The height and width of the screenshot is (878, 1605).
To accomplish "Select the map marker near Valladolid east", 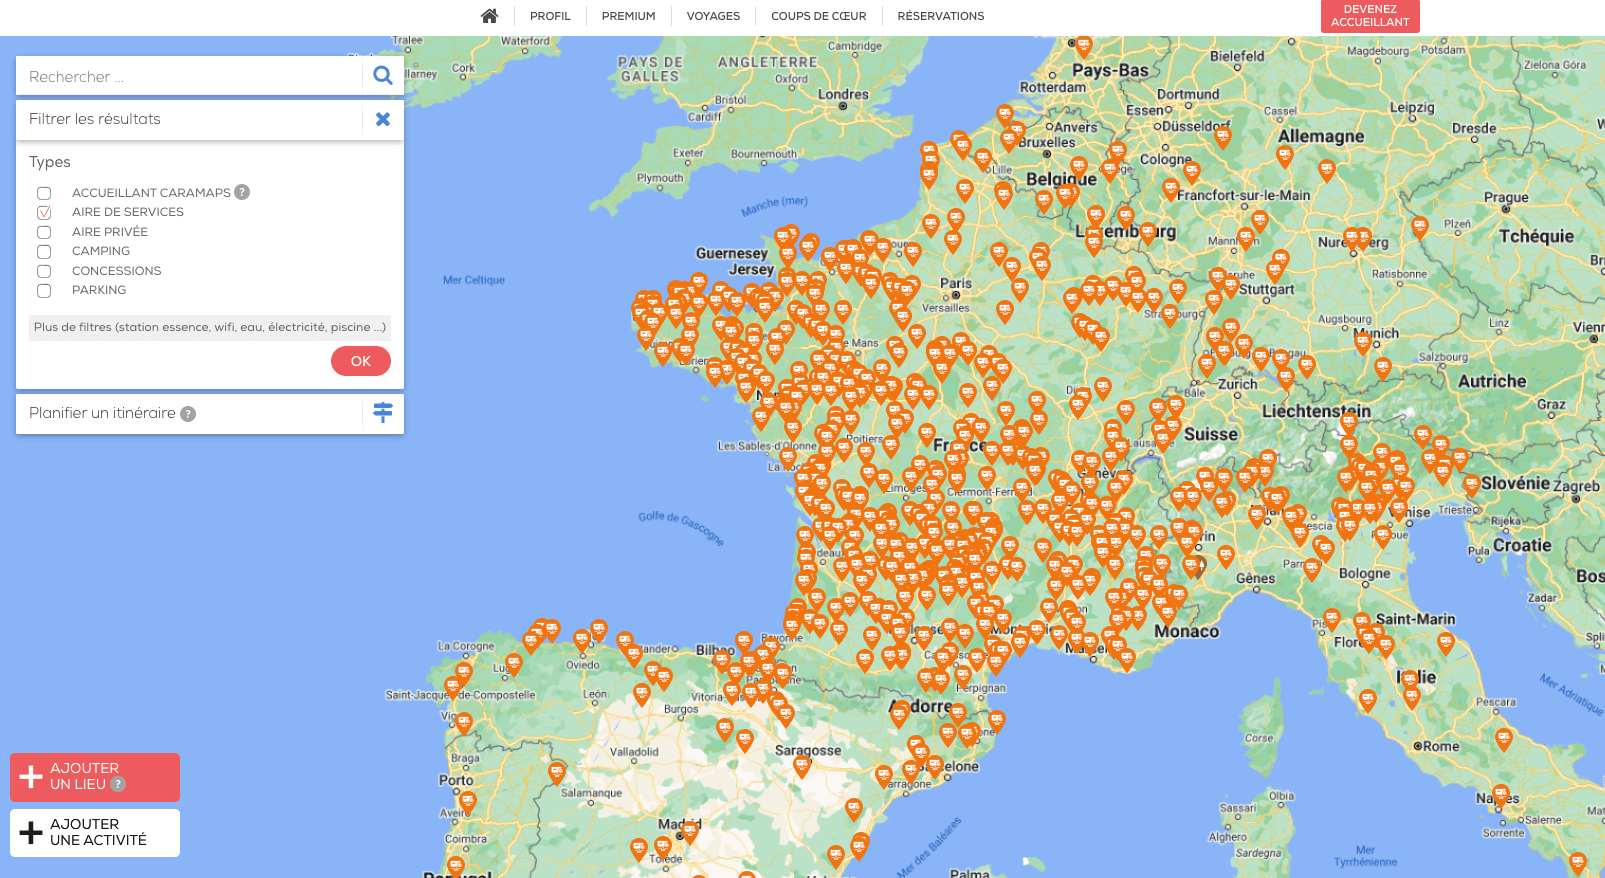I will tap(725, 729).
